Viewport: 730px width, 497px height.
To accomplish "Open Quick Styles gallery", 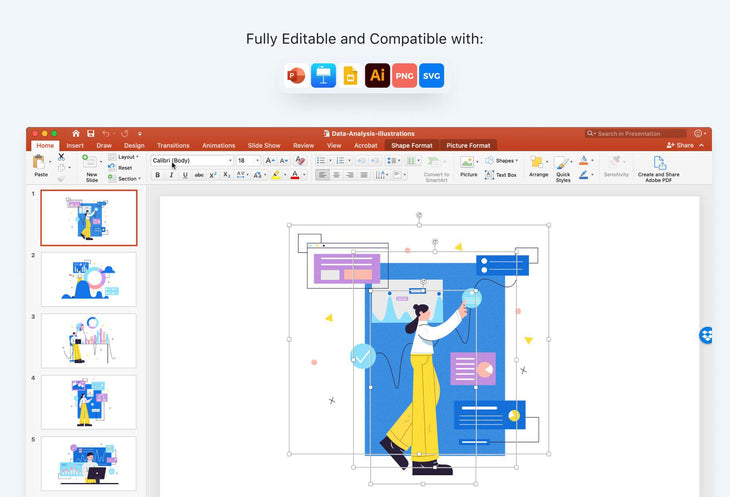I will (x=564, y=166).
